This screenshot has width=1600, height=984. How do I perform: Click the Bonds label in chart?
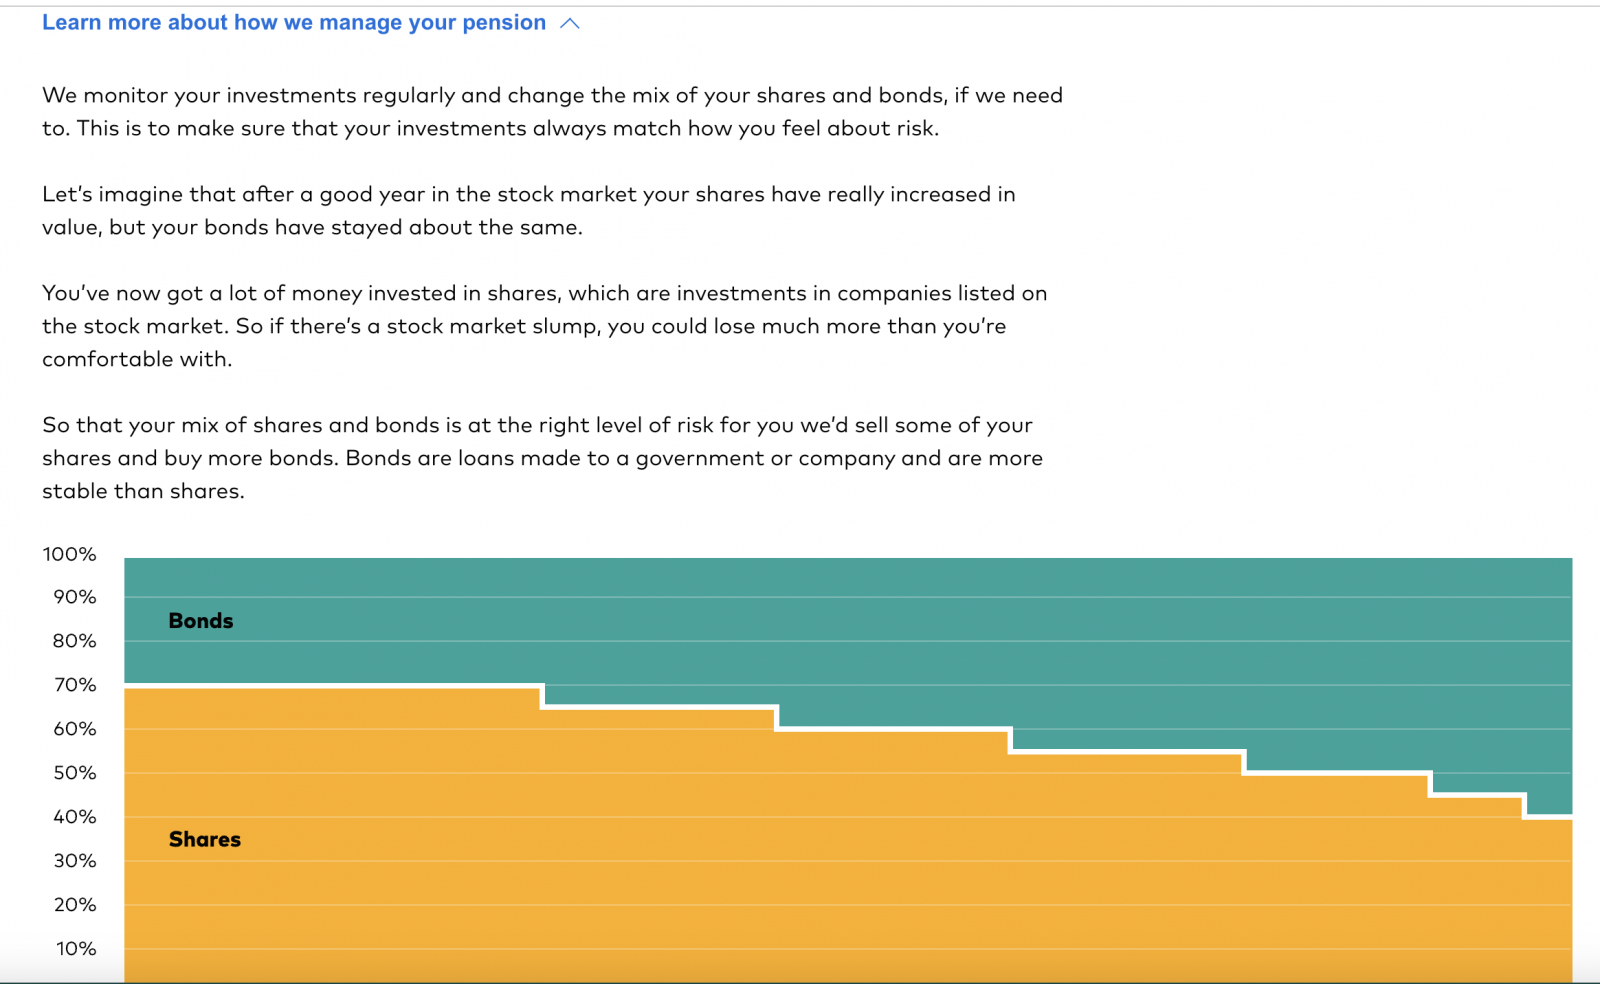(x=201, y=620)
